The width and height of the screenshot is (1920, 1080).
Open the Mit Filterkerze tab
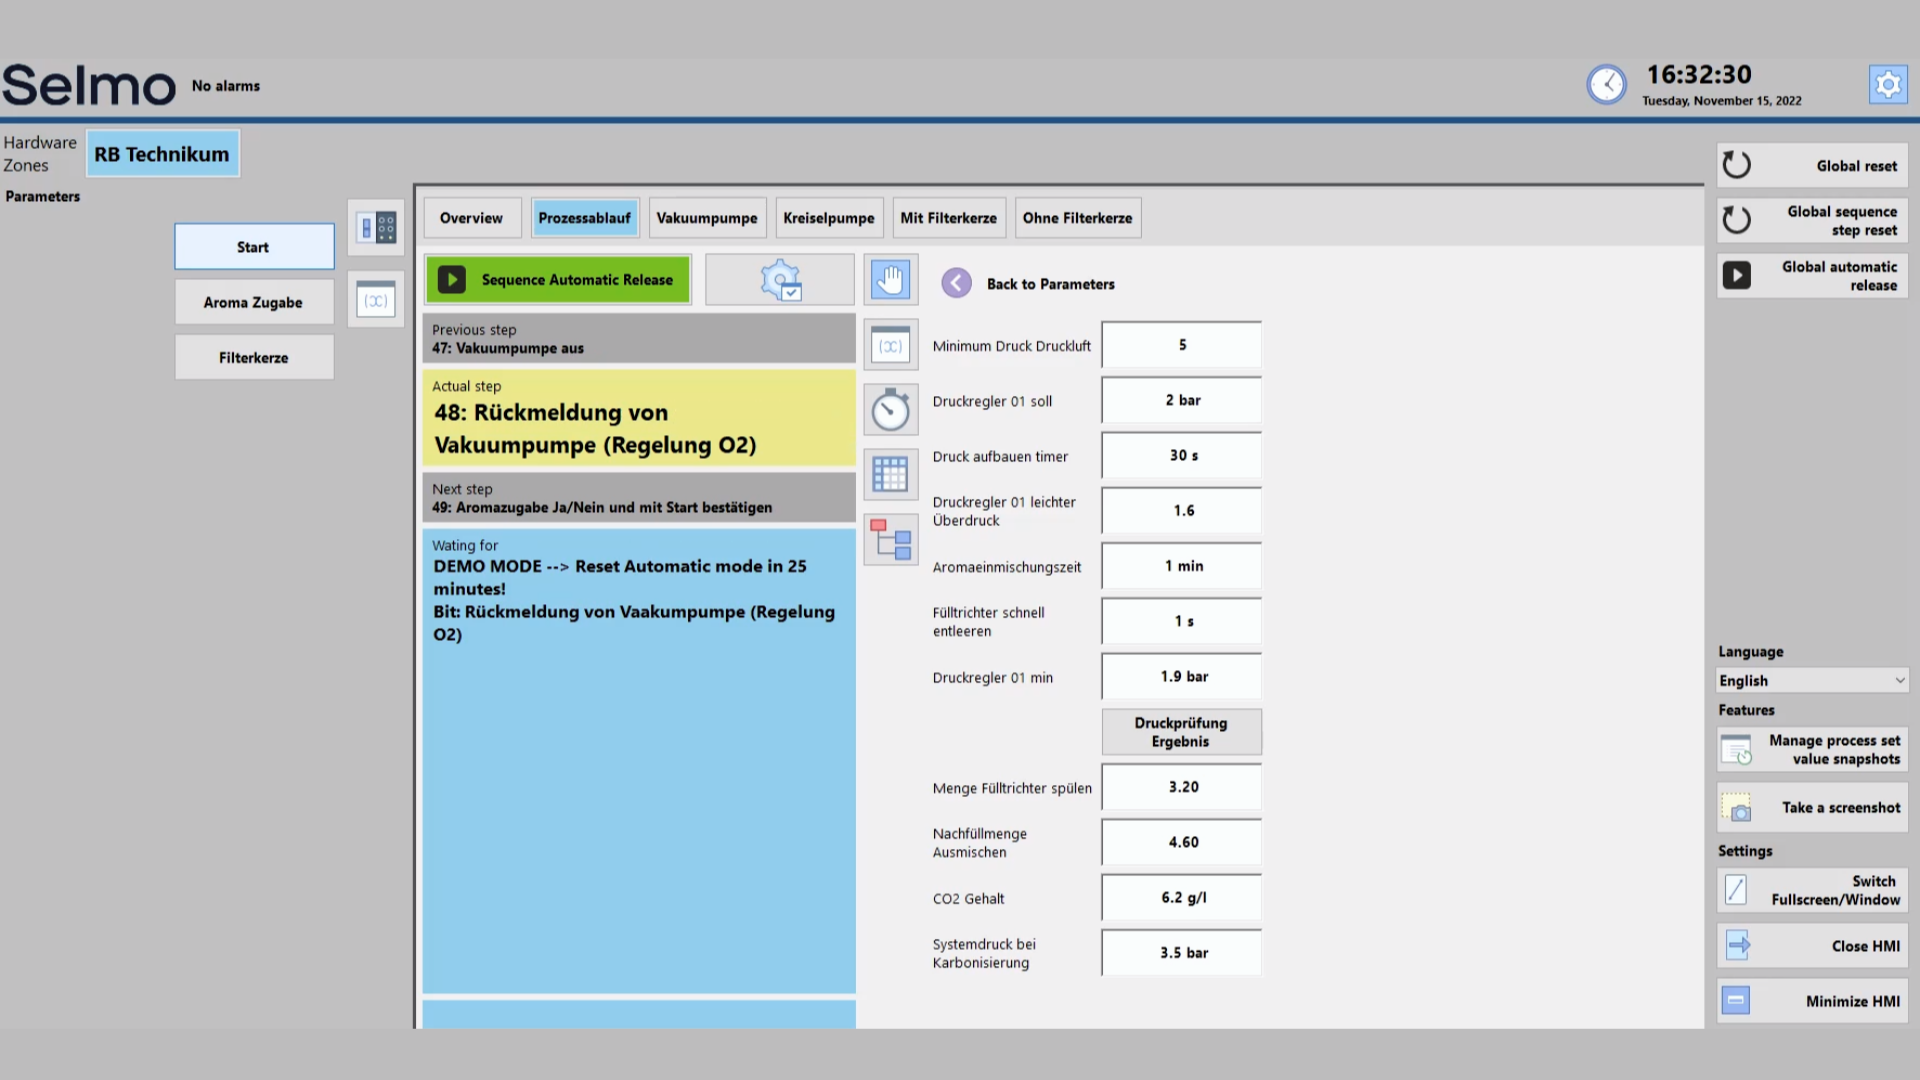click(x=948, y=218)
